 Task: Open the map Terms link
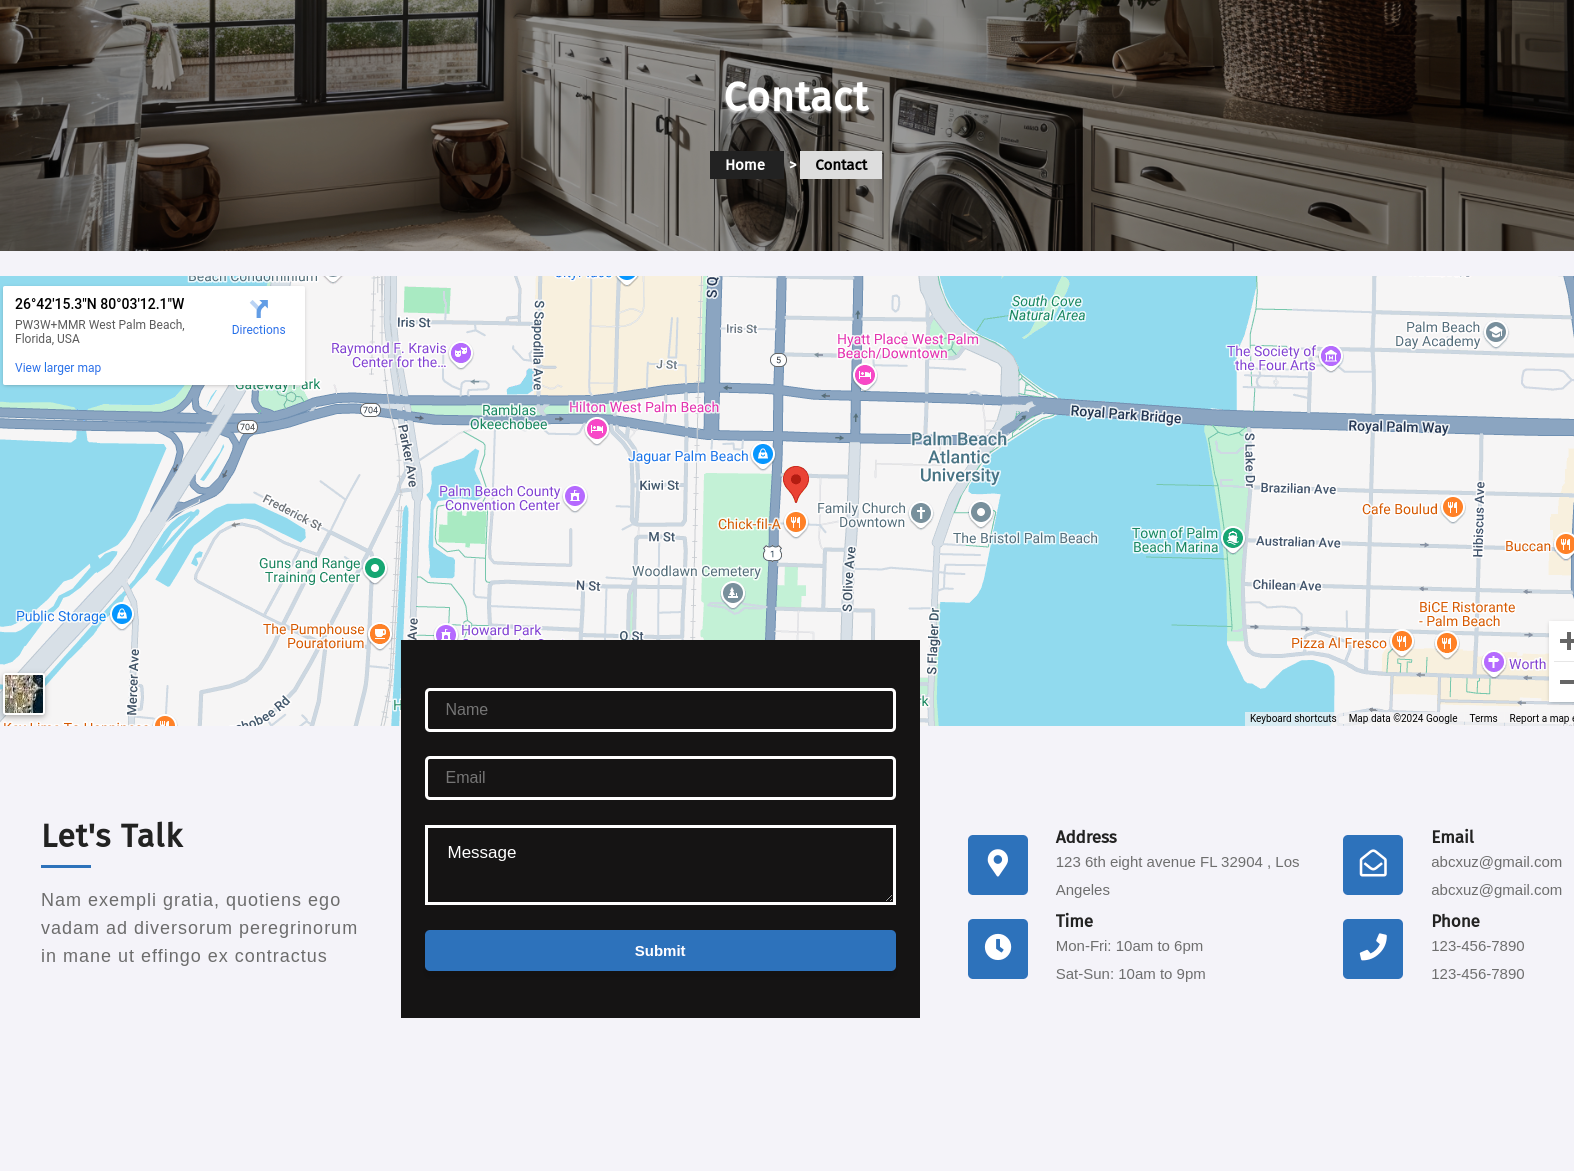[x=1483, y=718]
